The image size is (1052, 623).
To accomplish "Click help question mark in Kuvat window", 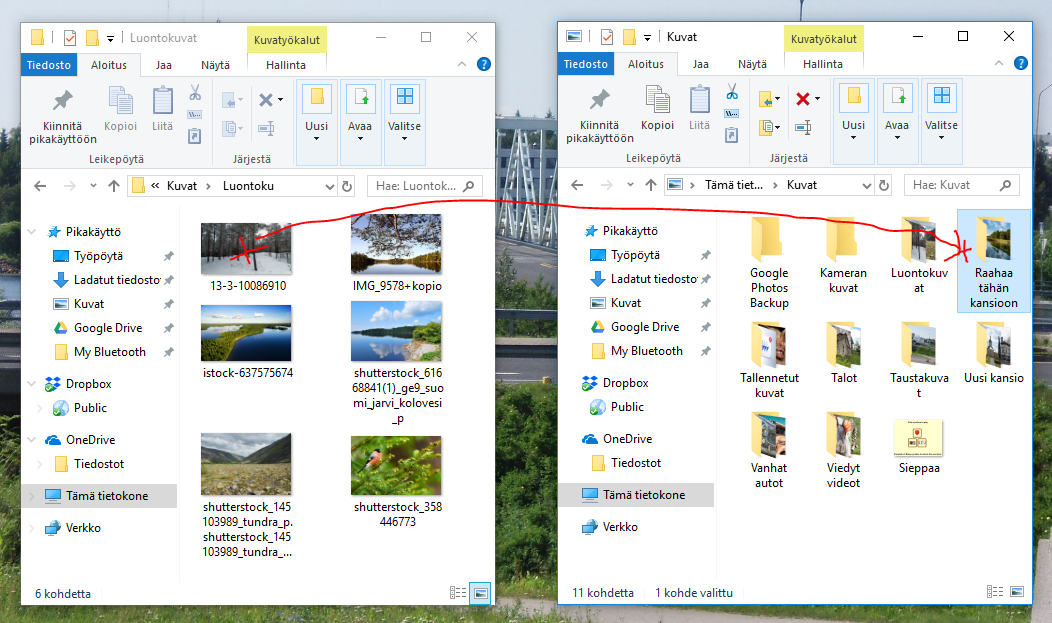I will pyautogui.click(x=1020, y=63).
